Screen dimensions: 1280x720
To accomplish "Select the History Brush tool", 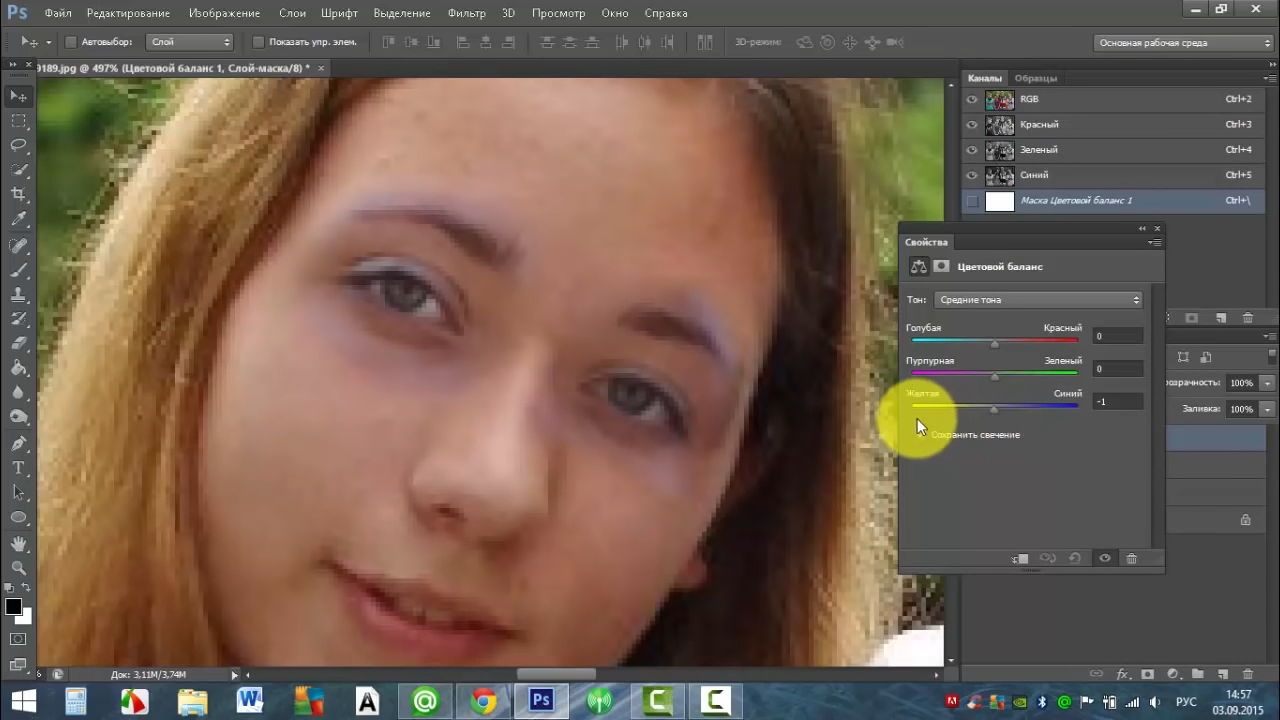I will tap(19, 319).
